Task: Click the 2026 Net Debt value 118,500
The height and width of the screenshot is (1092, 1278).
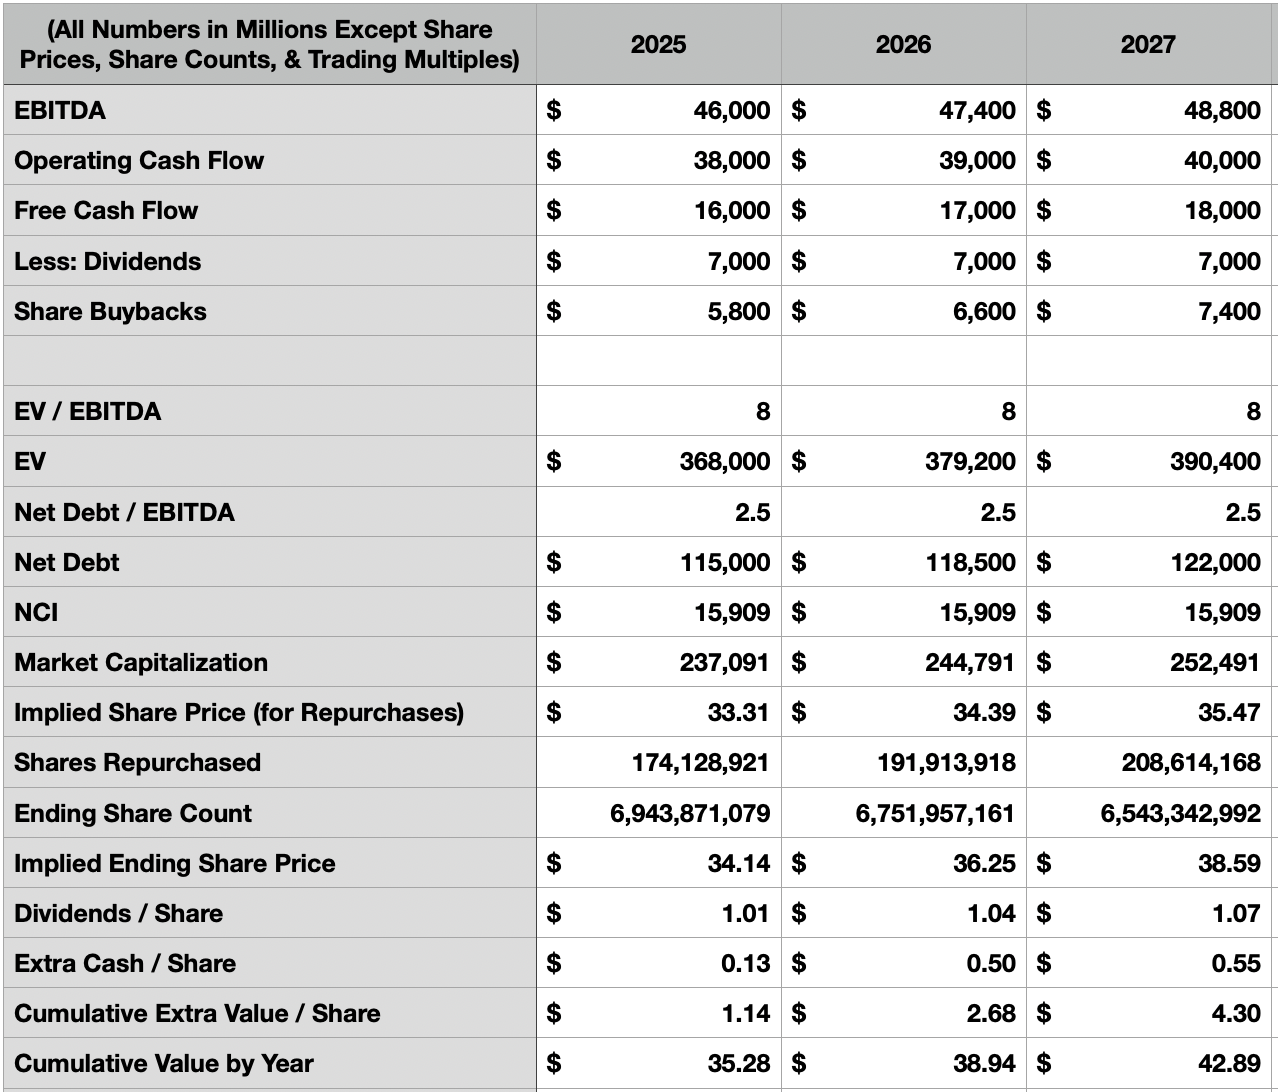Action: pyautogui.click(x=970, y=562)
